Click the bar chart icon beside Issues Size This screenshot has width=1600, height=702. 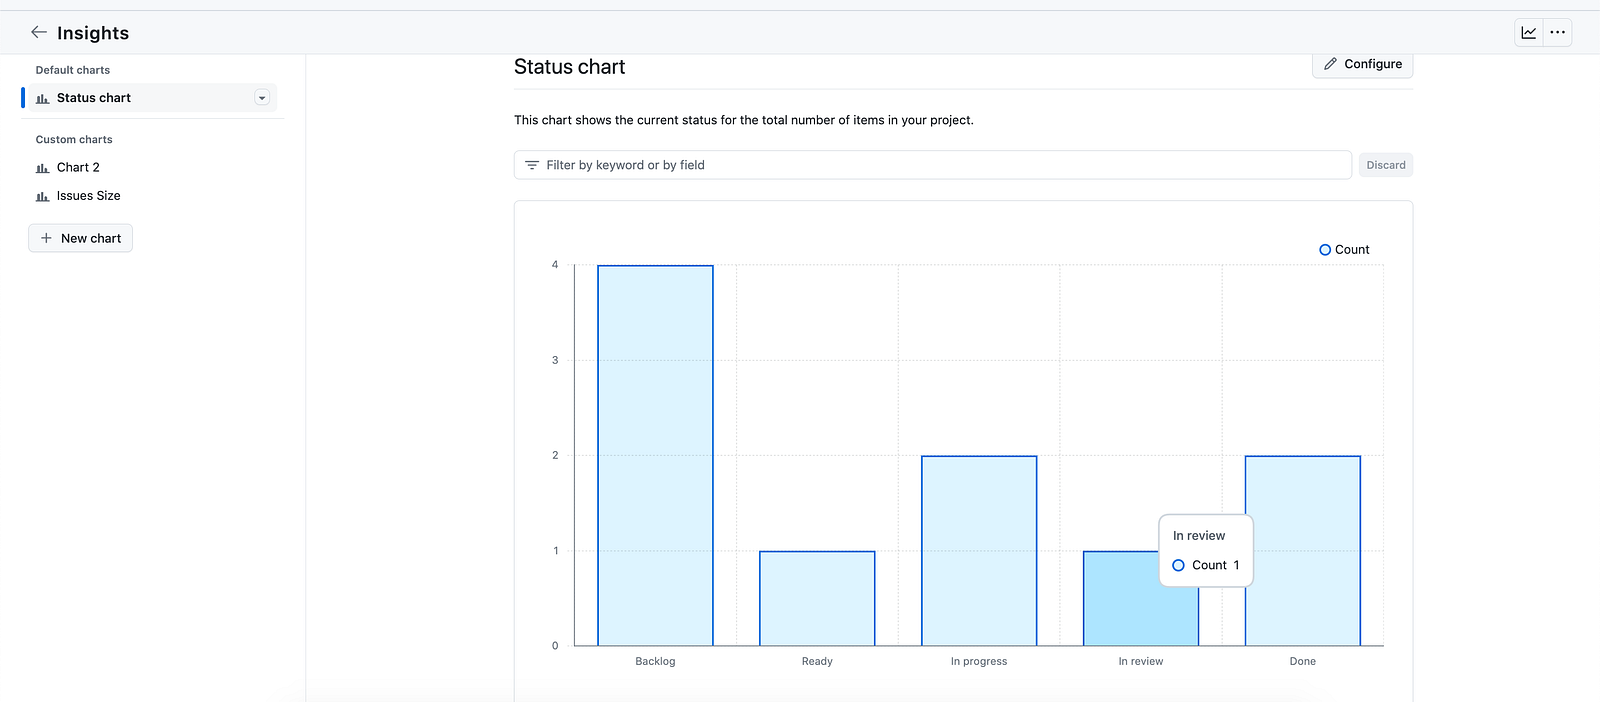pyautogui.click(x=42, y=196)
